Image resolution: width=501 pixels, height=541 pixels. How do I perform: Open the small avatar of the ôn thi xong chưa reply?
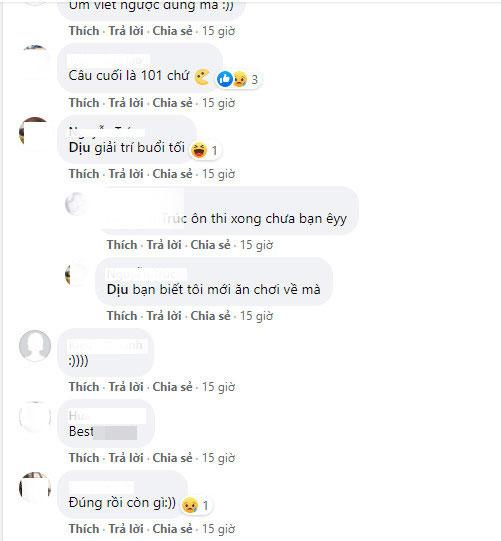coord(76,204)
